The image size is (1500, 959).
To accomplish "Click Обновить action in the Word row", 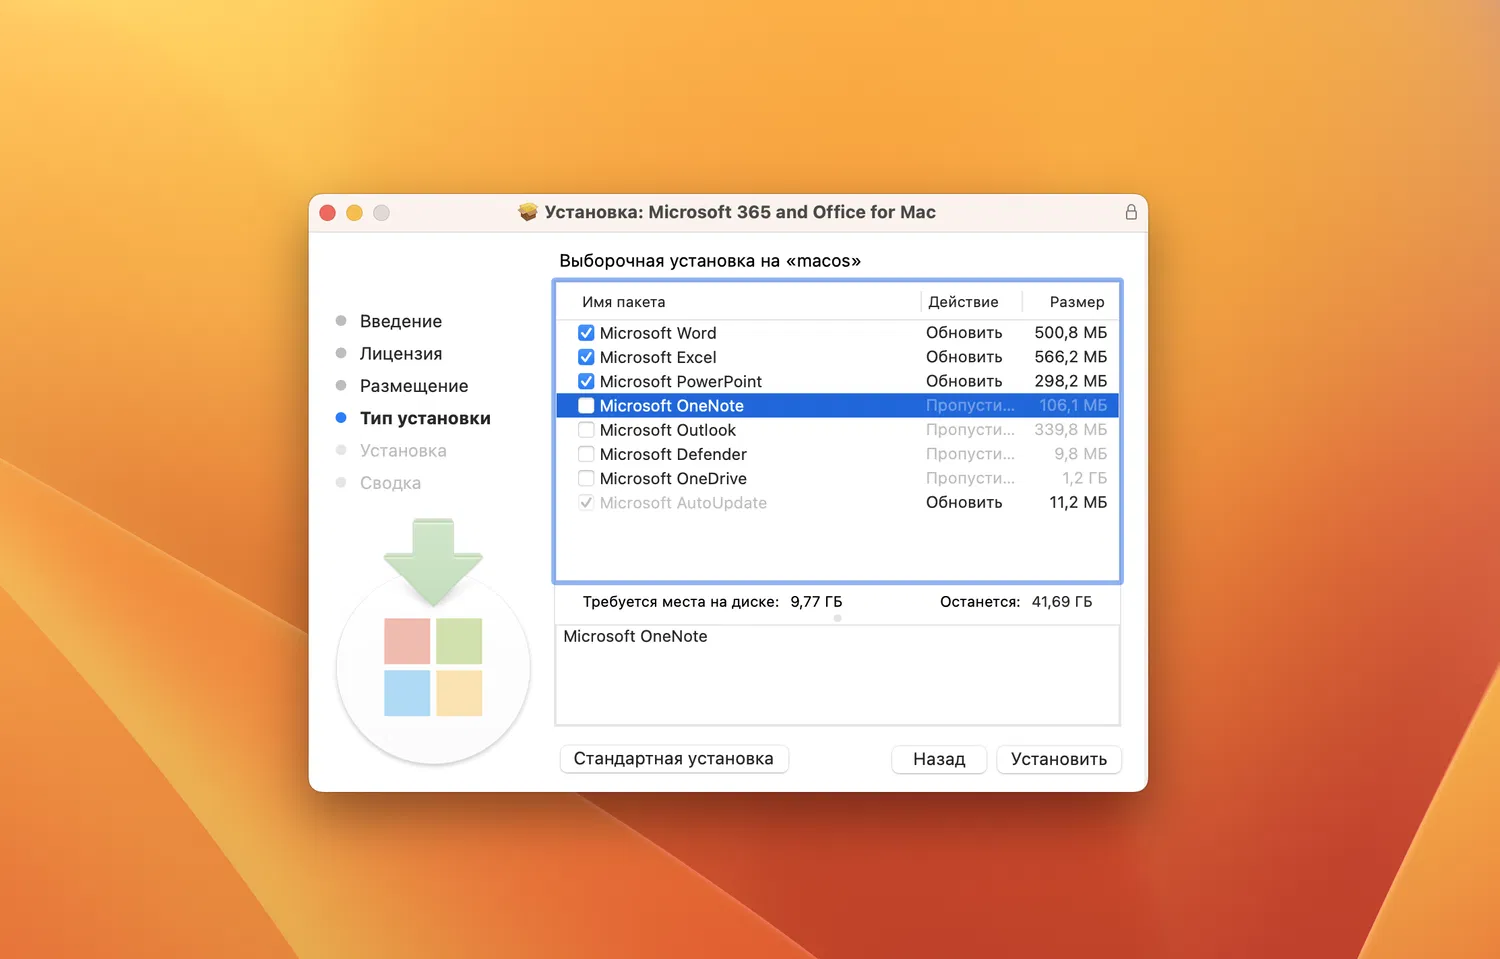I will pos(964,333).
